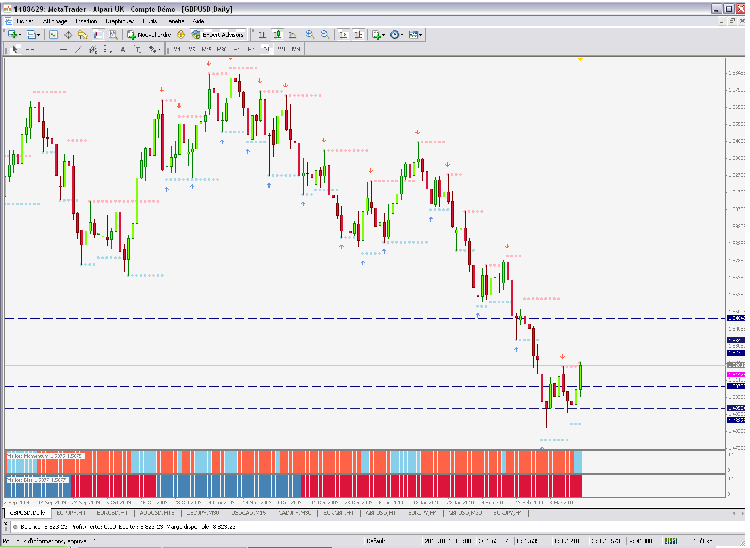Open the Templates toolbar icon

tap(413, 34)
